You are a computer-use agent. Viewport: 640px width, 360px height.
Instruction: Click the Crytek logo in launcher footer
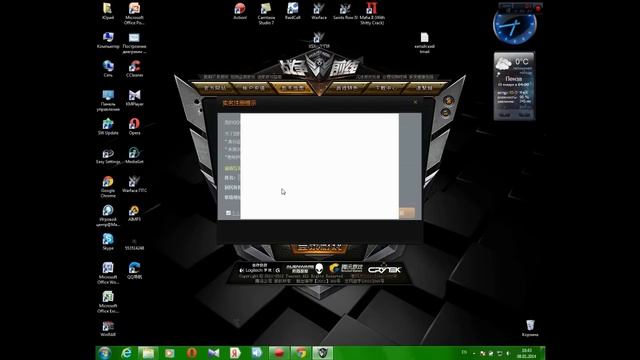click(384, 269)
